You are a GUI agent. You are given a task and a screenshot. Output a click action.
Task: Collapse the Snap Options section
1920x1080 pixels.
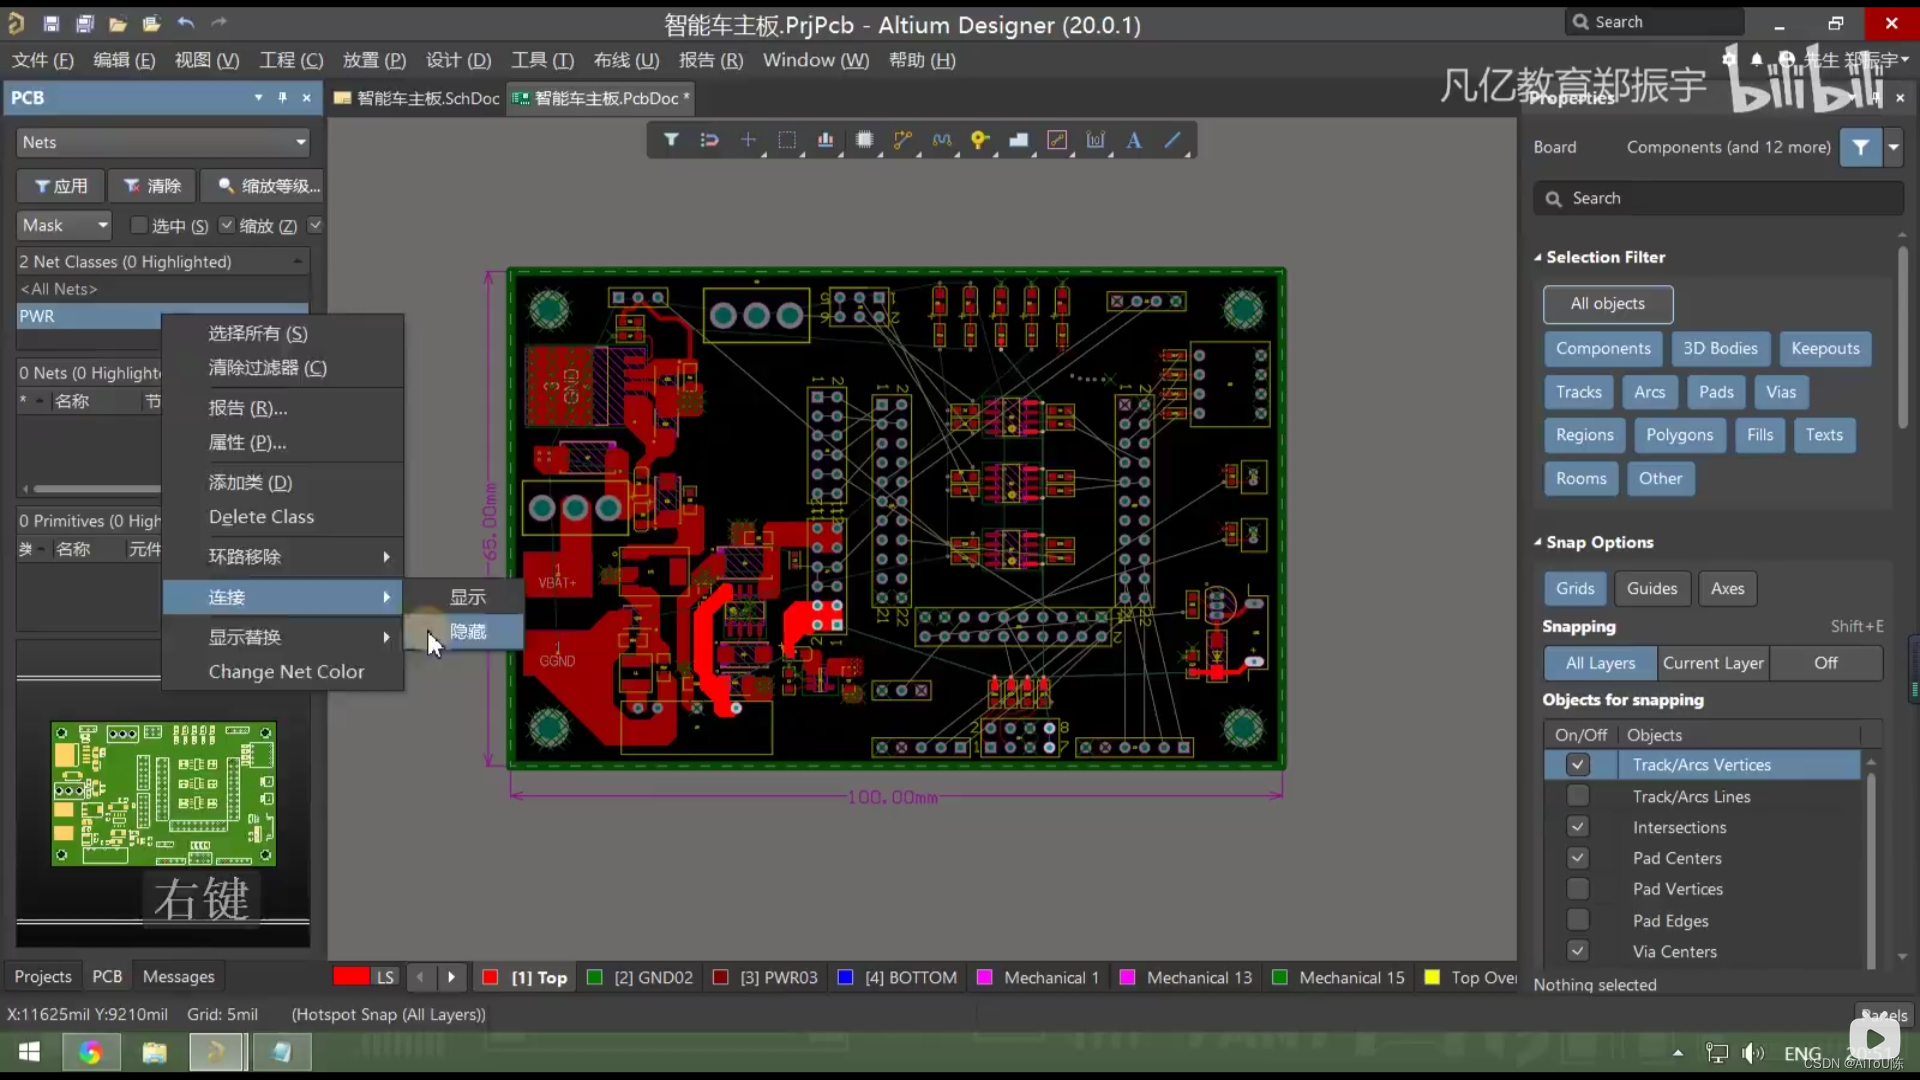point(1538,542)
